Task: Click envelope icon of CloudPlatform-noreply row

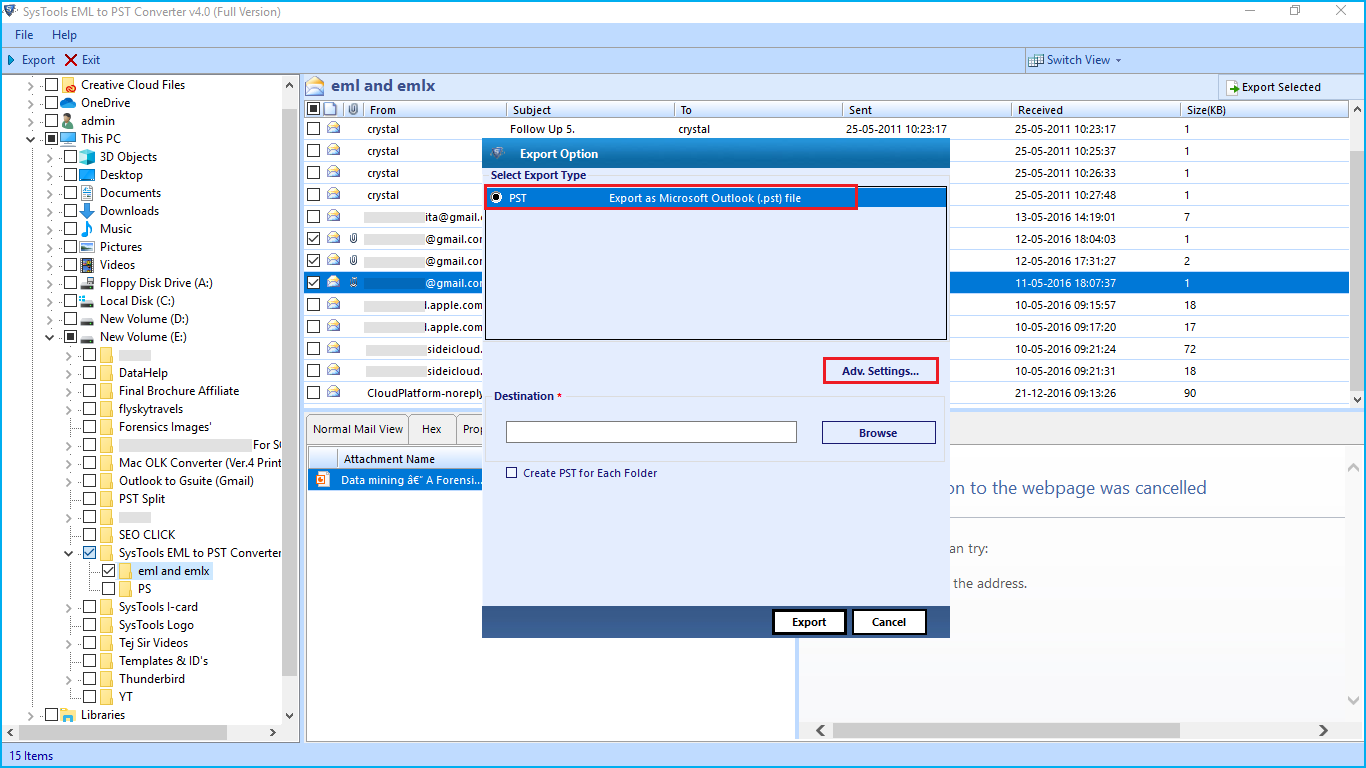Action: 333,392
